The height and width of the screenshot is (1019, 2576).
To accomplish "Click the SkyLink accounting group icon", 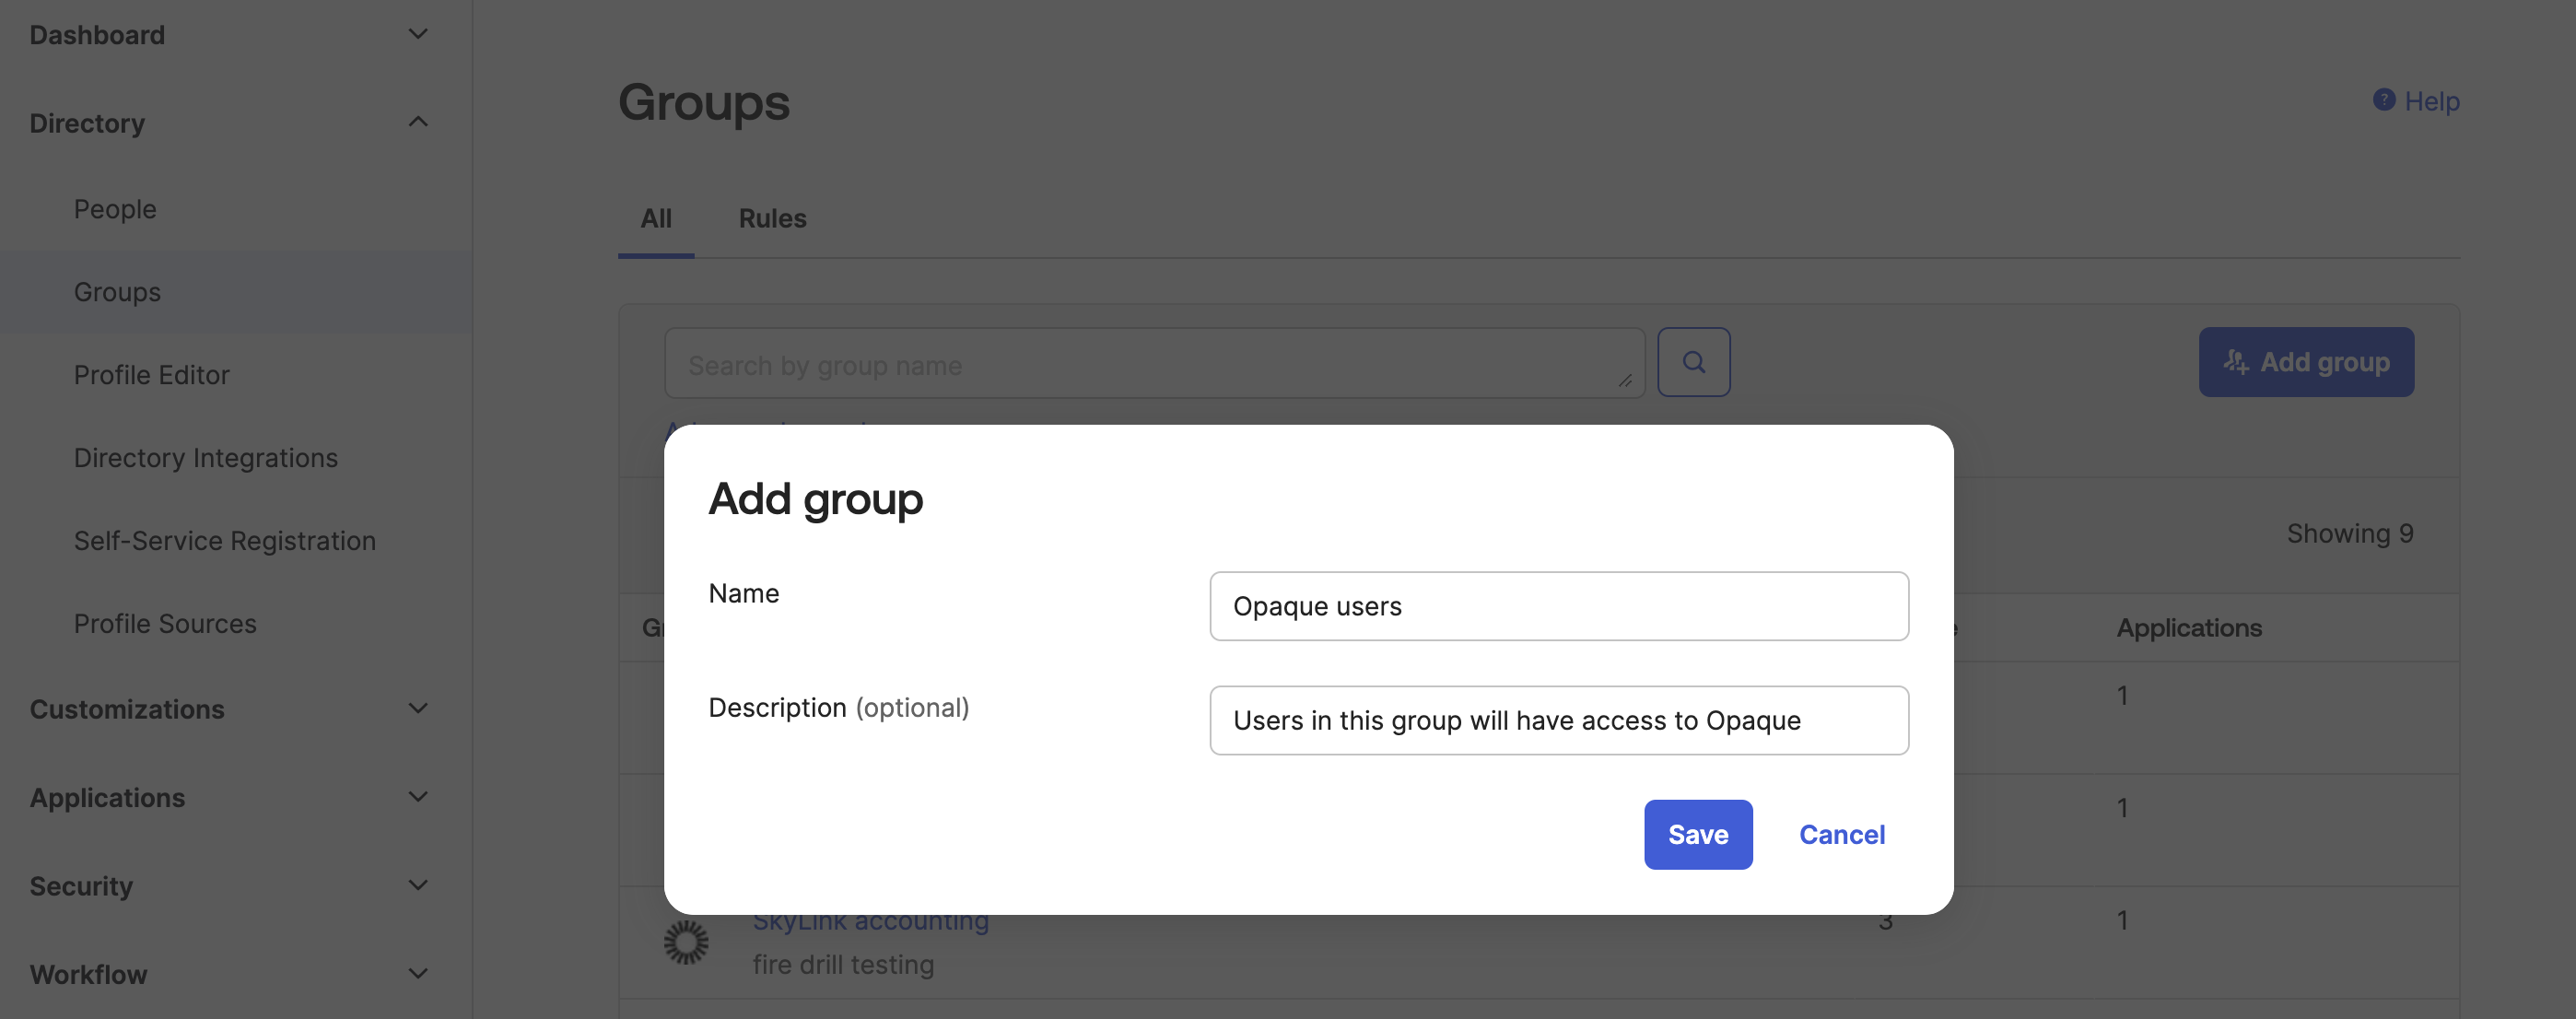I will click(x=686, y=942).
